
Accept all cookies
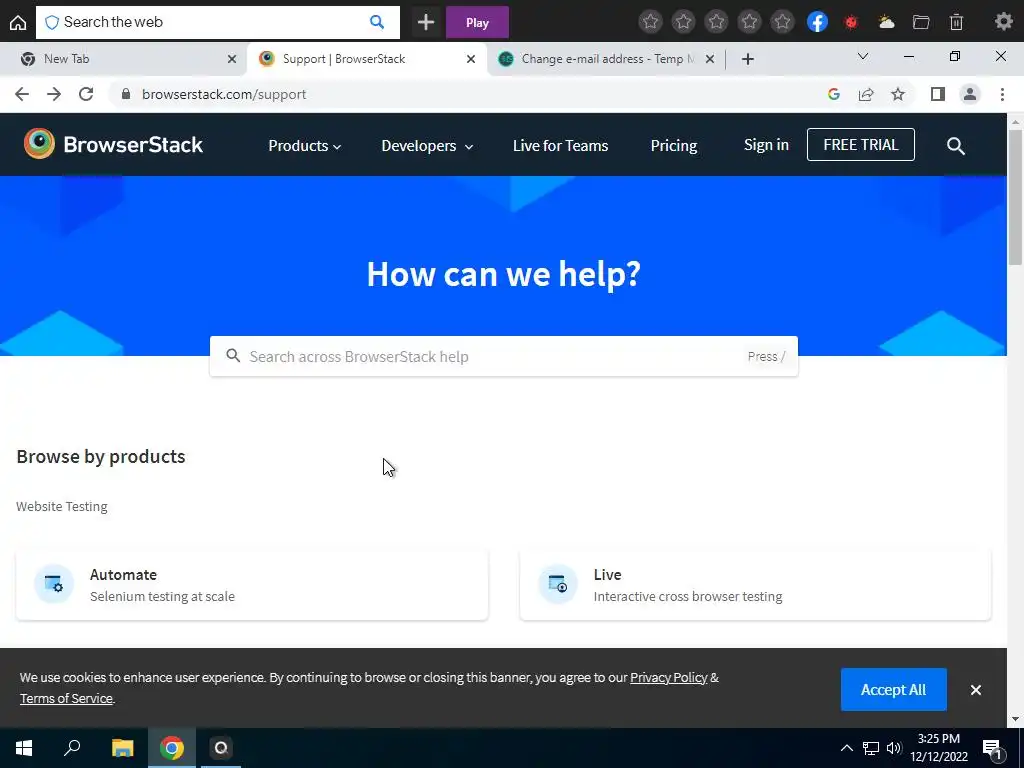tap(893, 690)
